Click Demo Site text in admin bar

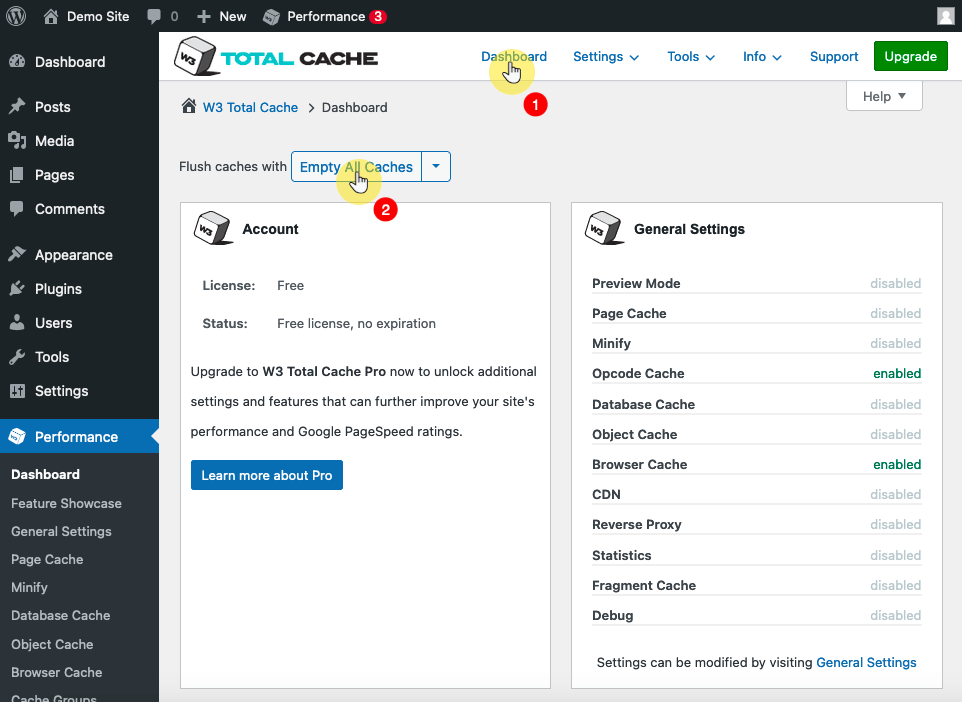click(98, 17)
